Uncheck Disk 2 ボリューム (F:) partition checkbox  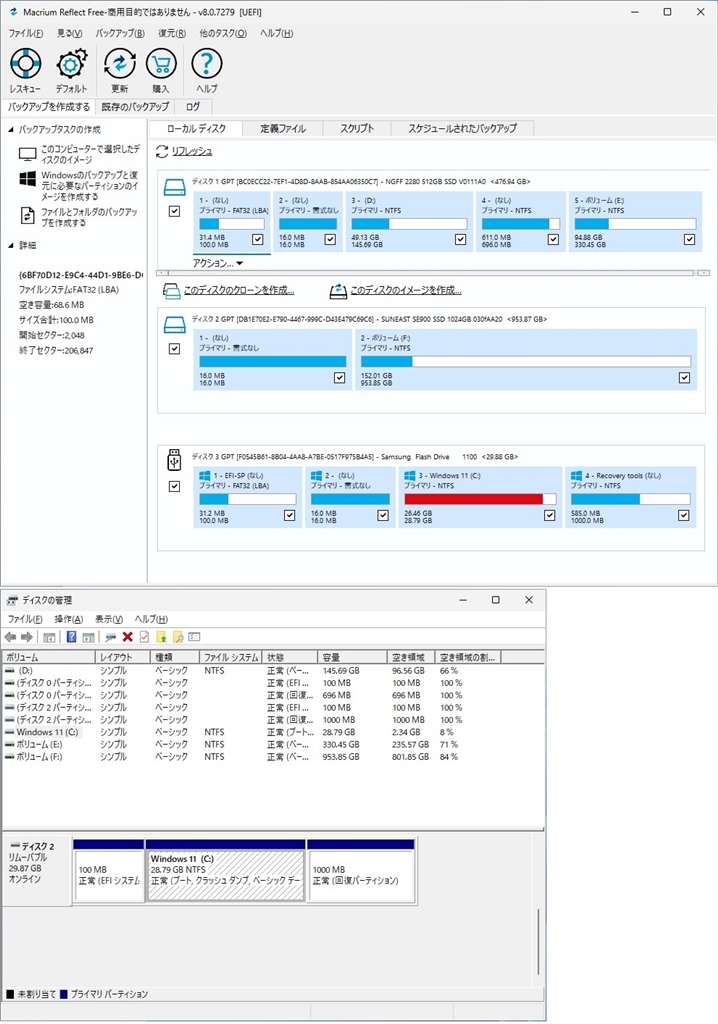tap(684, 377)
